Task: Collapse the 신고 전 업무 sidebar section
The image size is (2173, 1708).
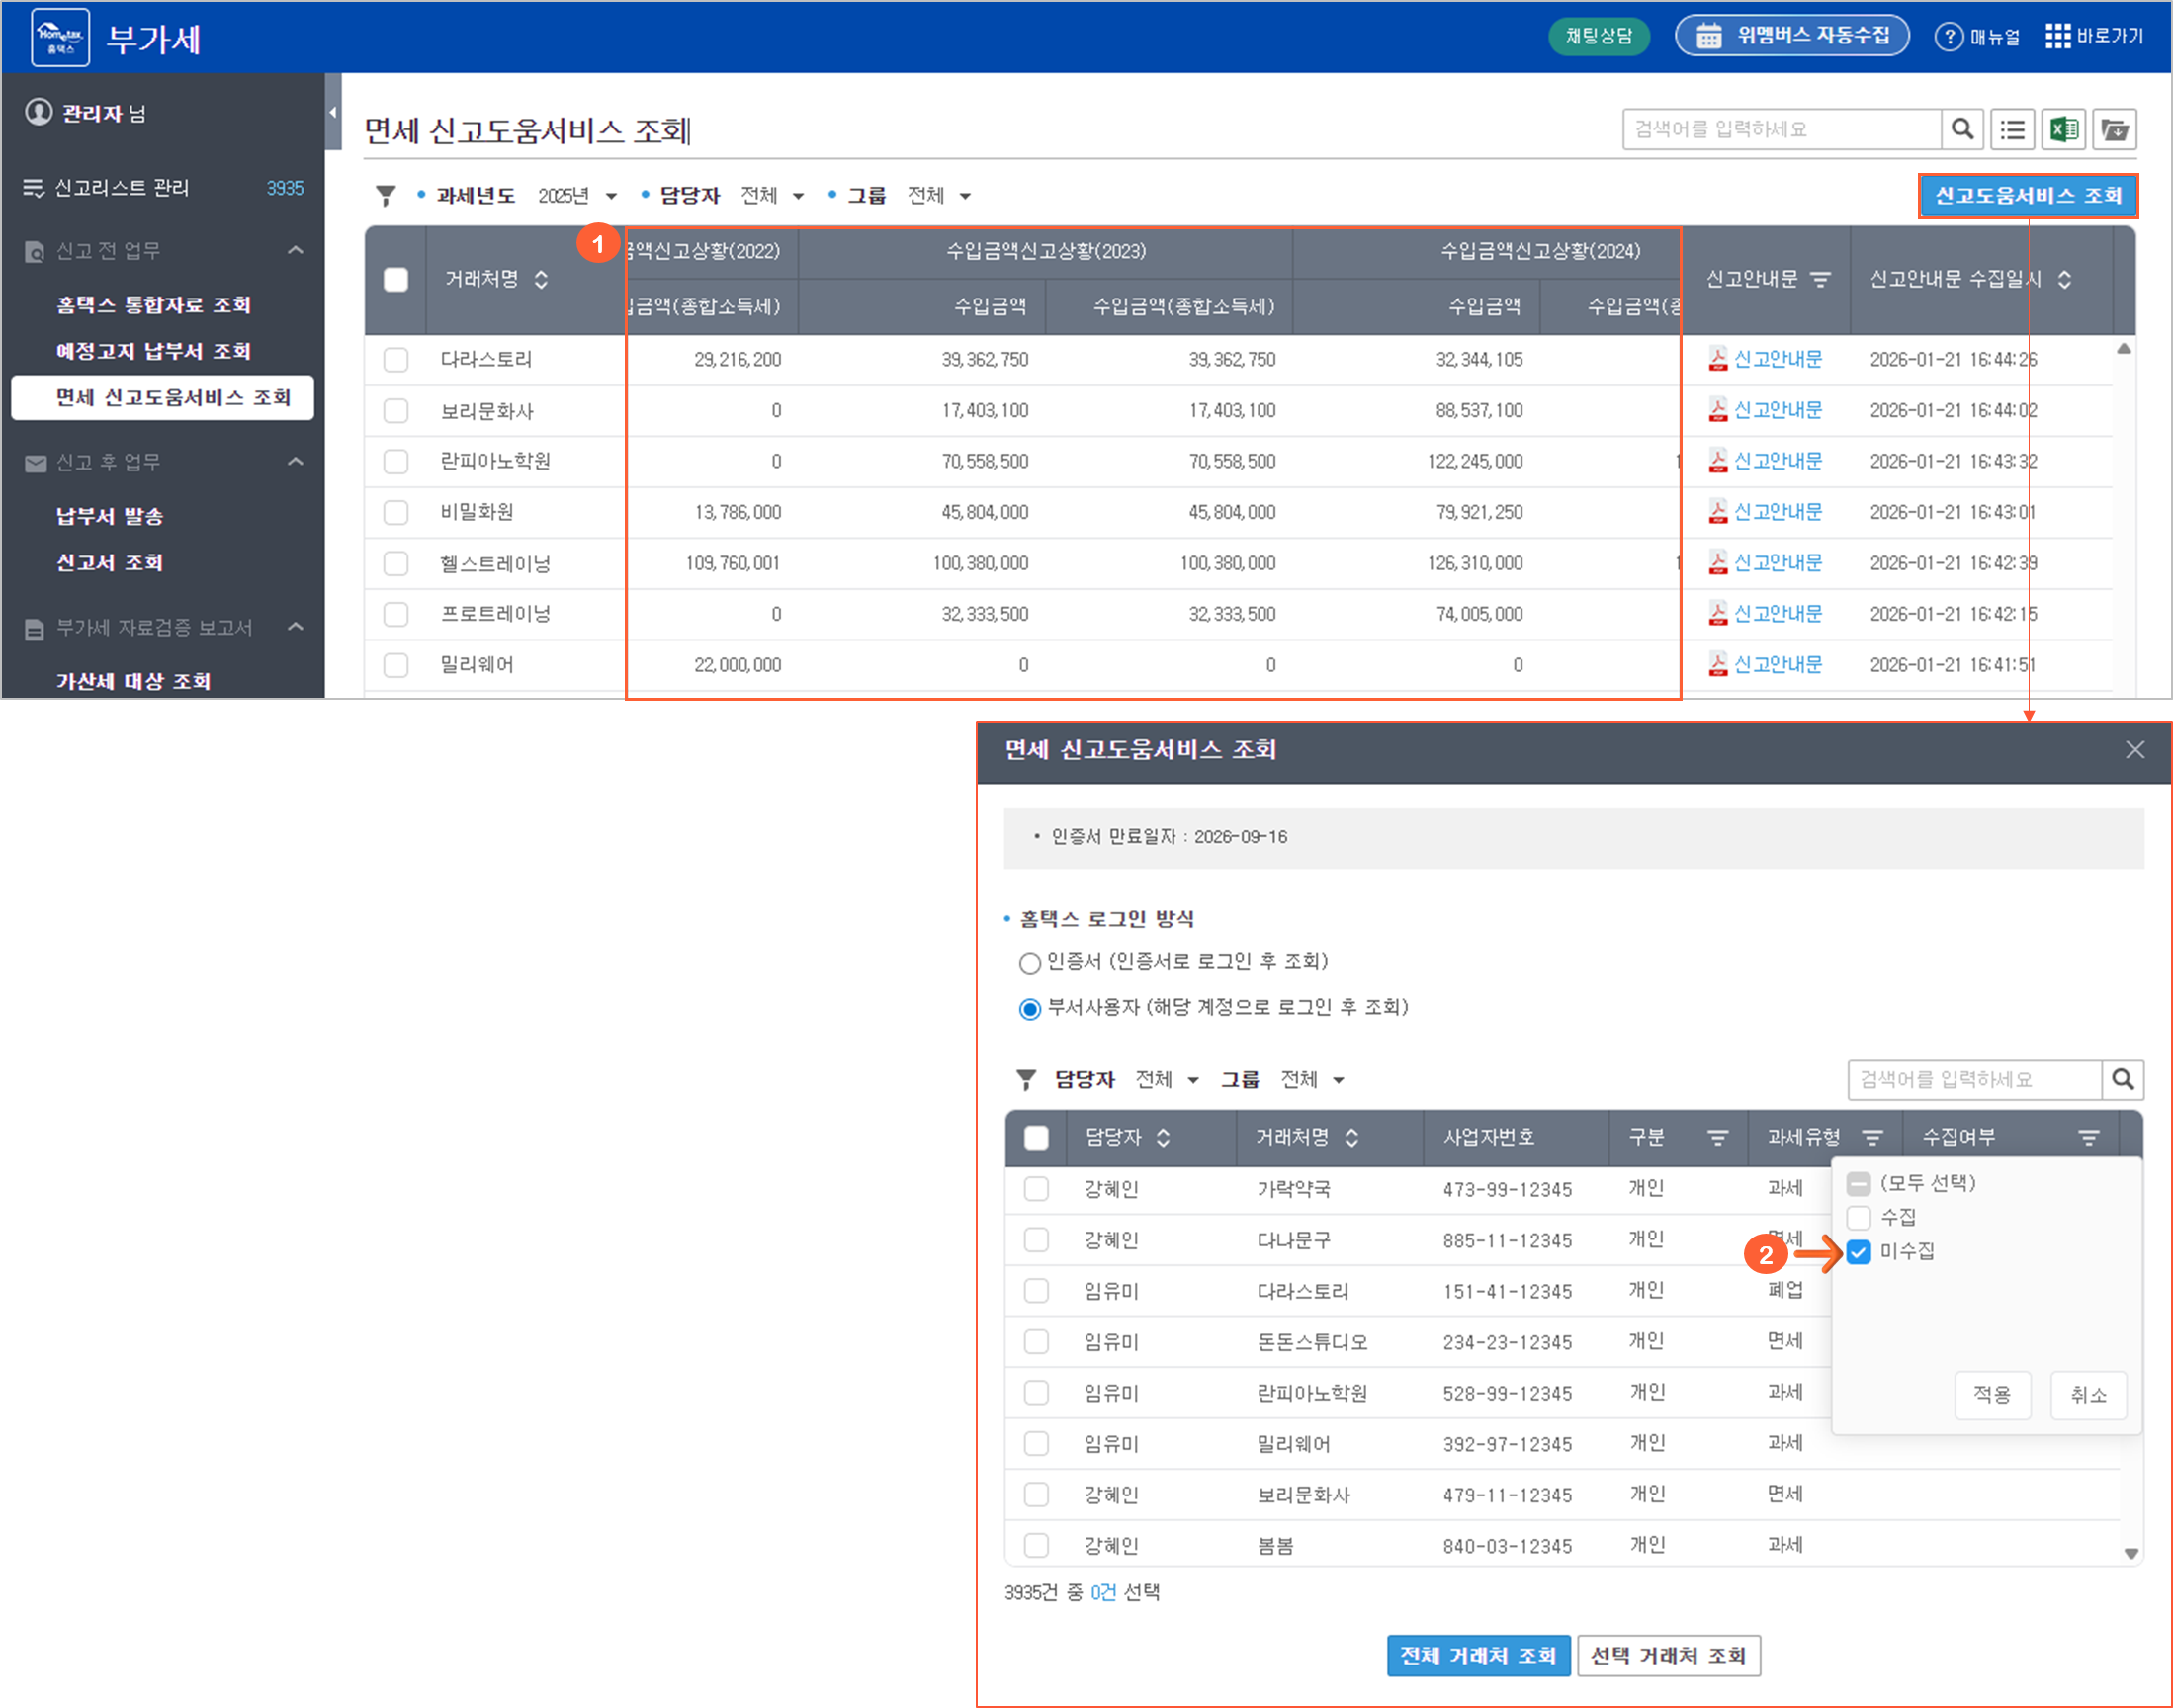Action: 295,250
